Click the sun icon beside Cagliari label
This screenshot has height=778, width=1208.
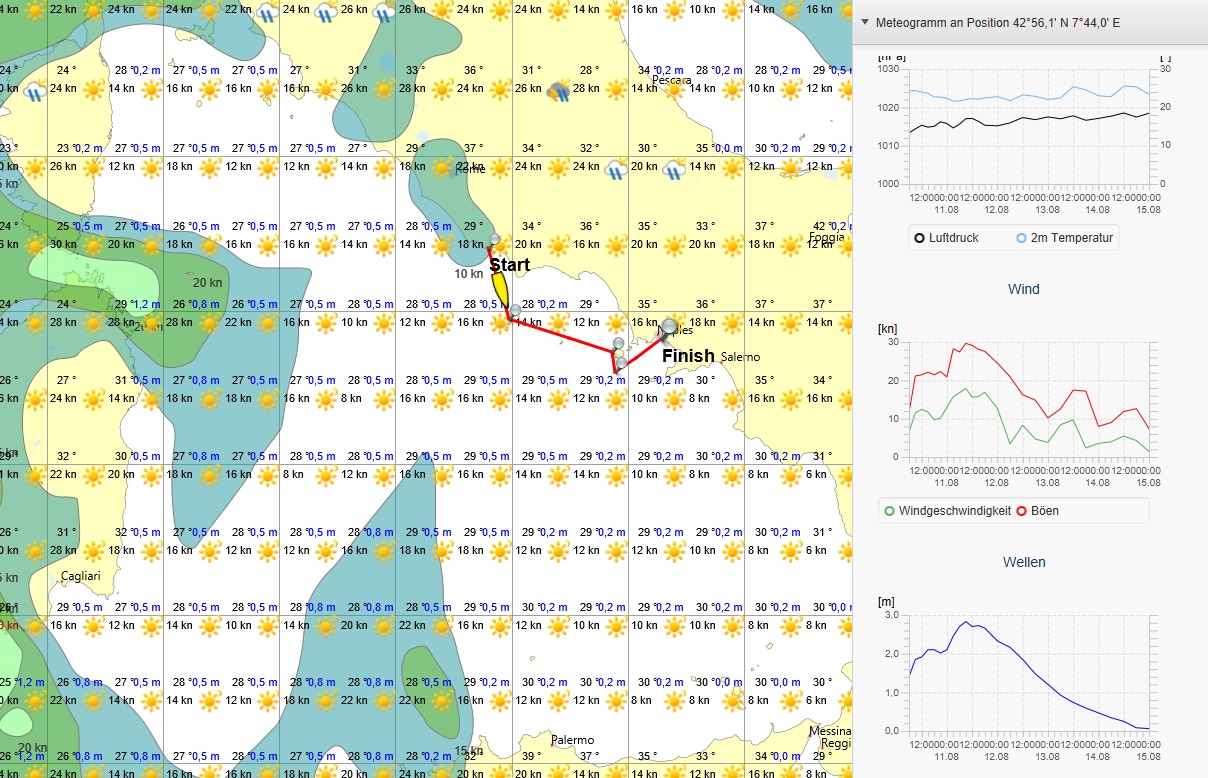[x=93, y=550]
